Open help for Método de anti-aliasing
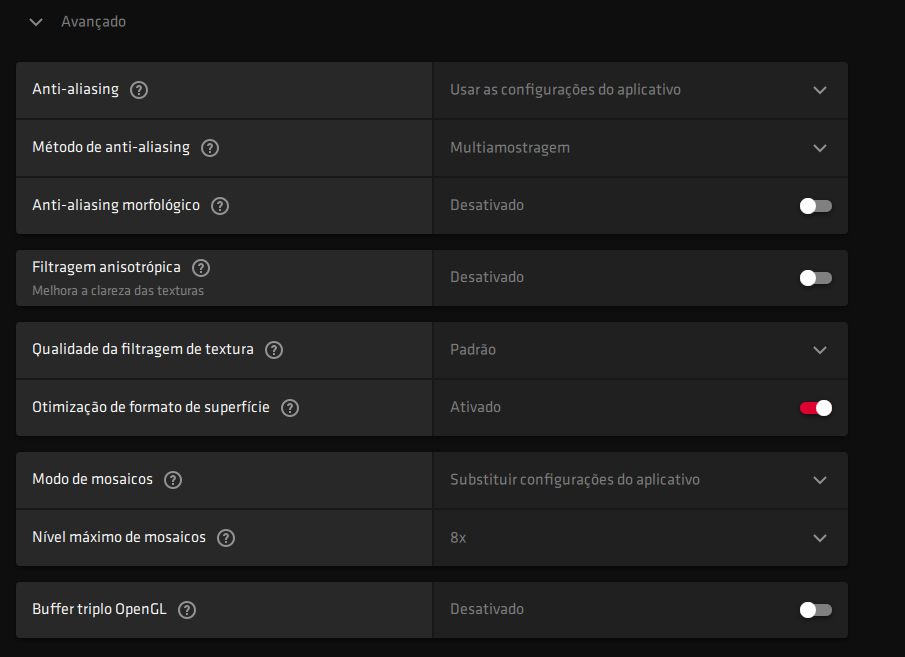The width and height of the screenshot is (905, 657). click(x=210, y=148)
